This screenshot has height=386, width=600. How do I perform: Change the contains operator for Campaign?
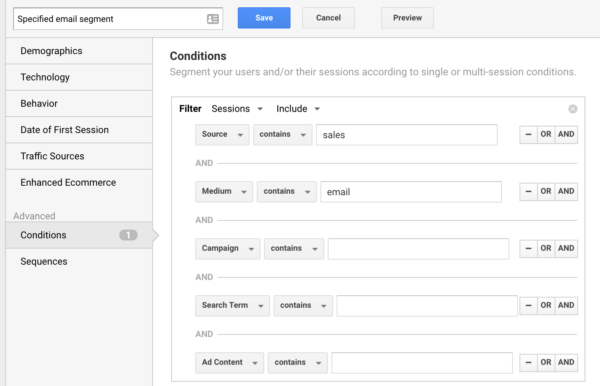[x=294, y=249]
